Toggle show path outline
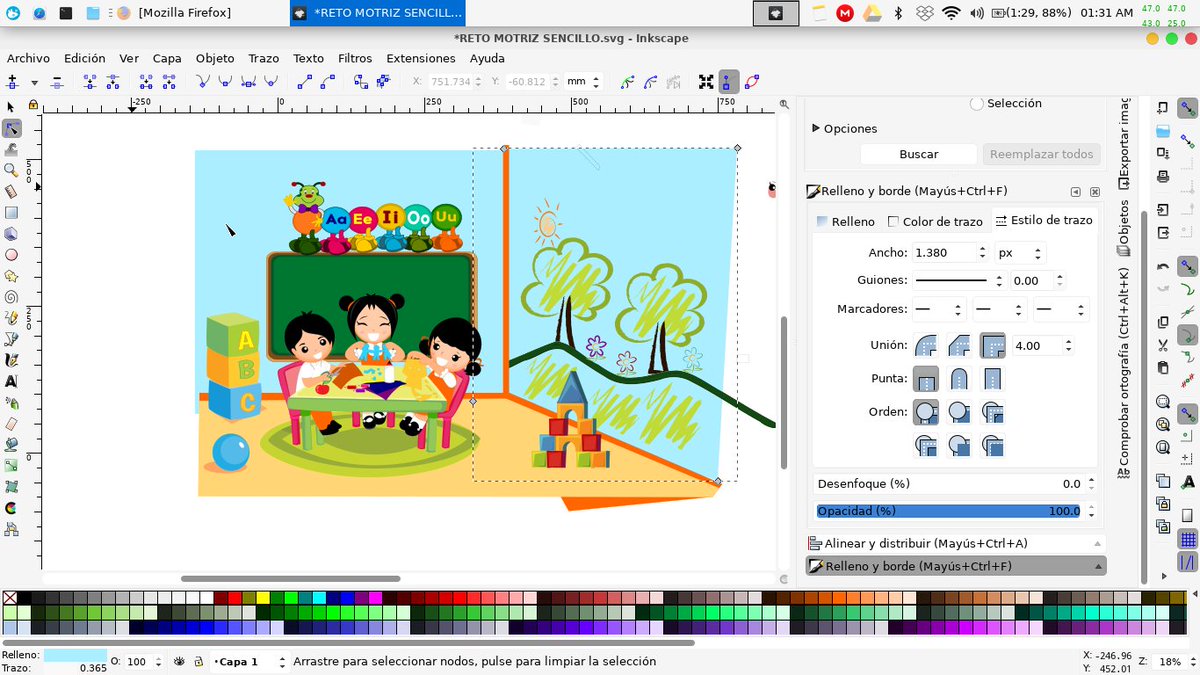This screenshot has height=675, width=1200. [x=750, y=82]
